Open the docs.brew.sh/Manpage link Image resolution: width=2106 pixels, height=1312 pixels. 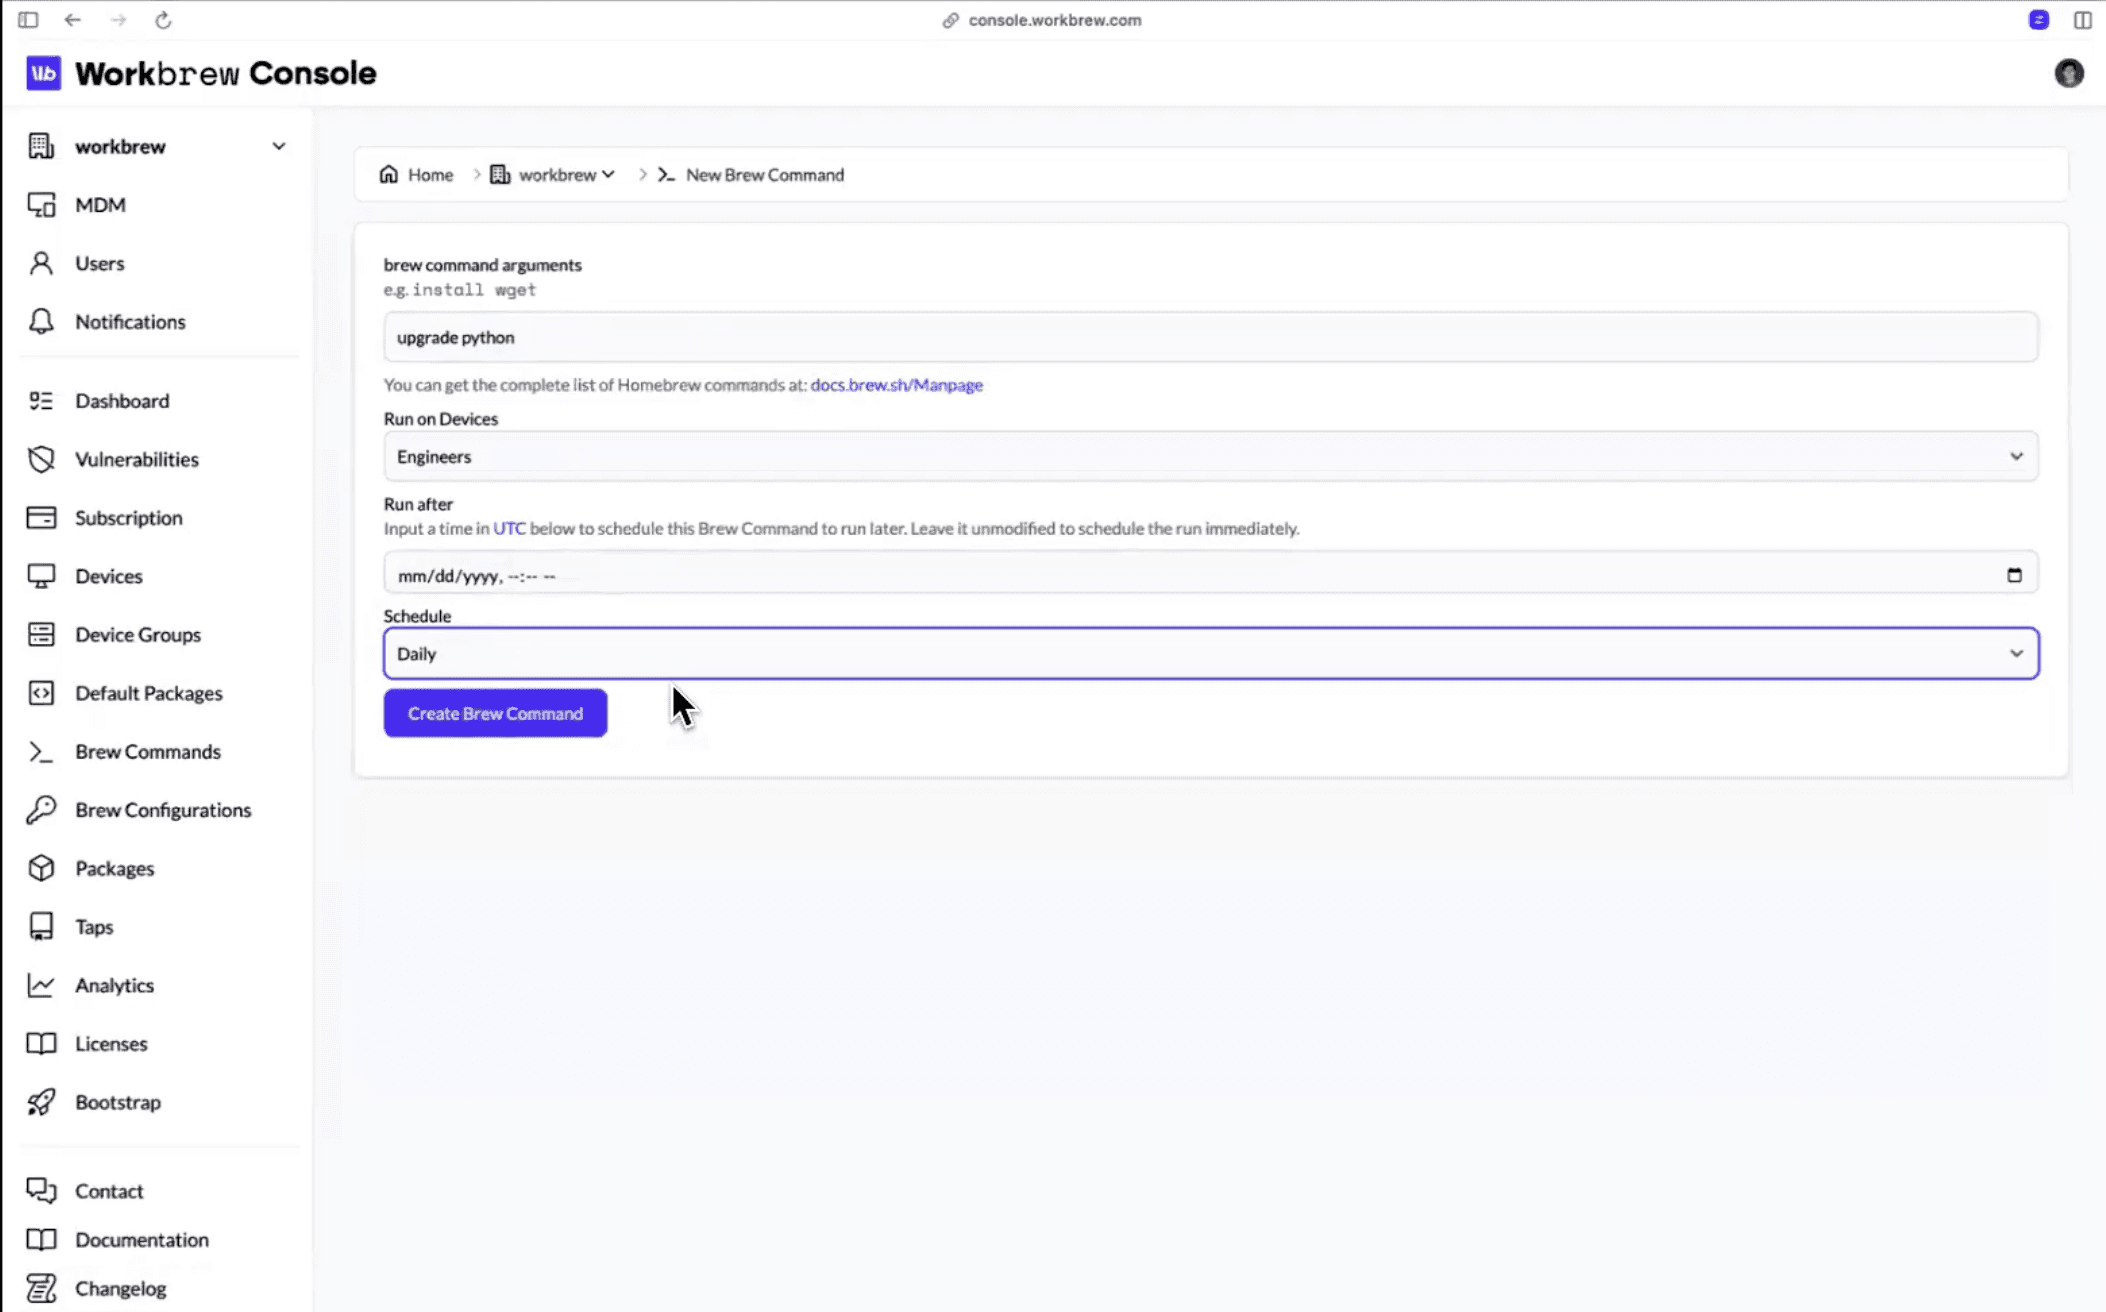click(x=896, y=385)
